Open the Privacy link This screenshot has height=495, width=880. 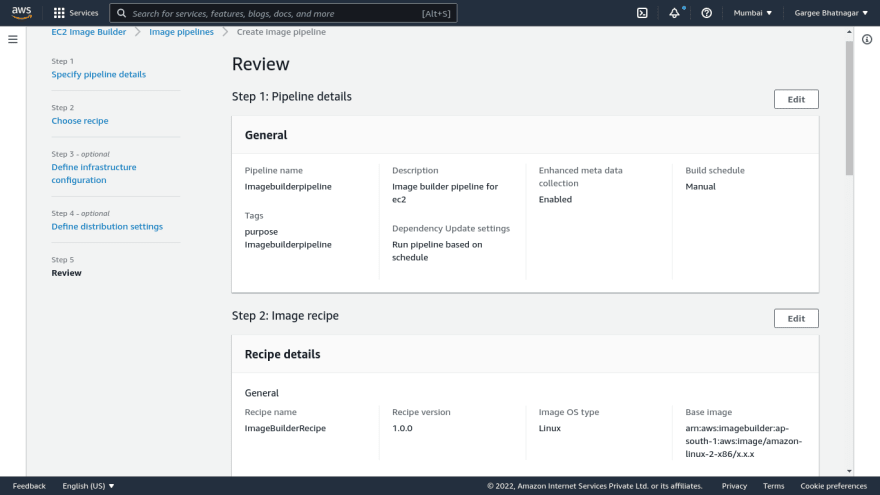(734, 486)
